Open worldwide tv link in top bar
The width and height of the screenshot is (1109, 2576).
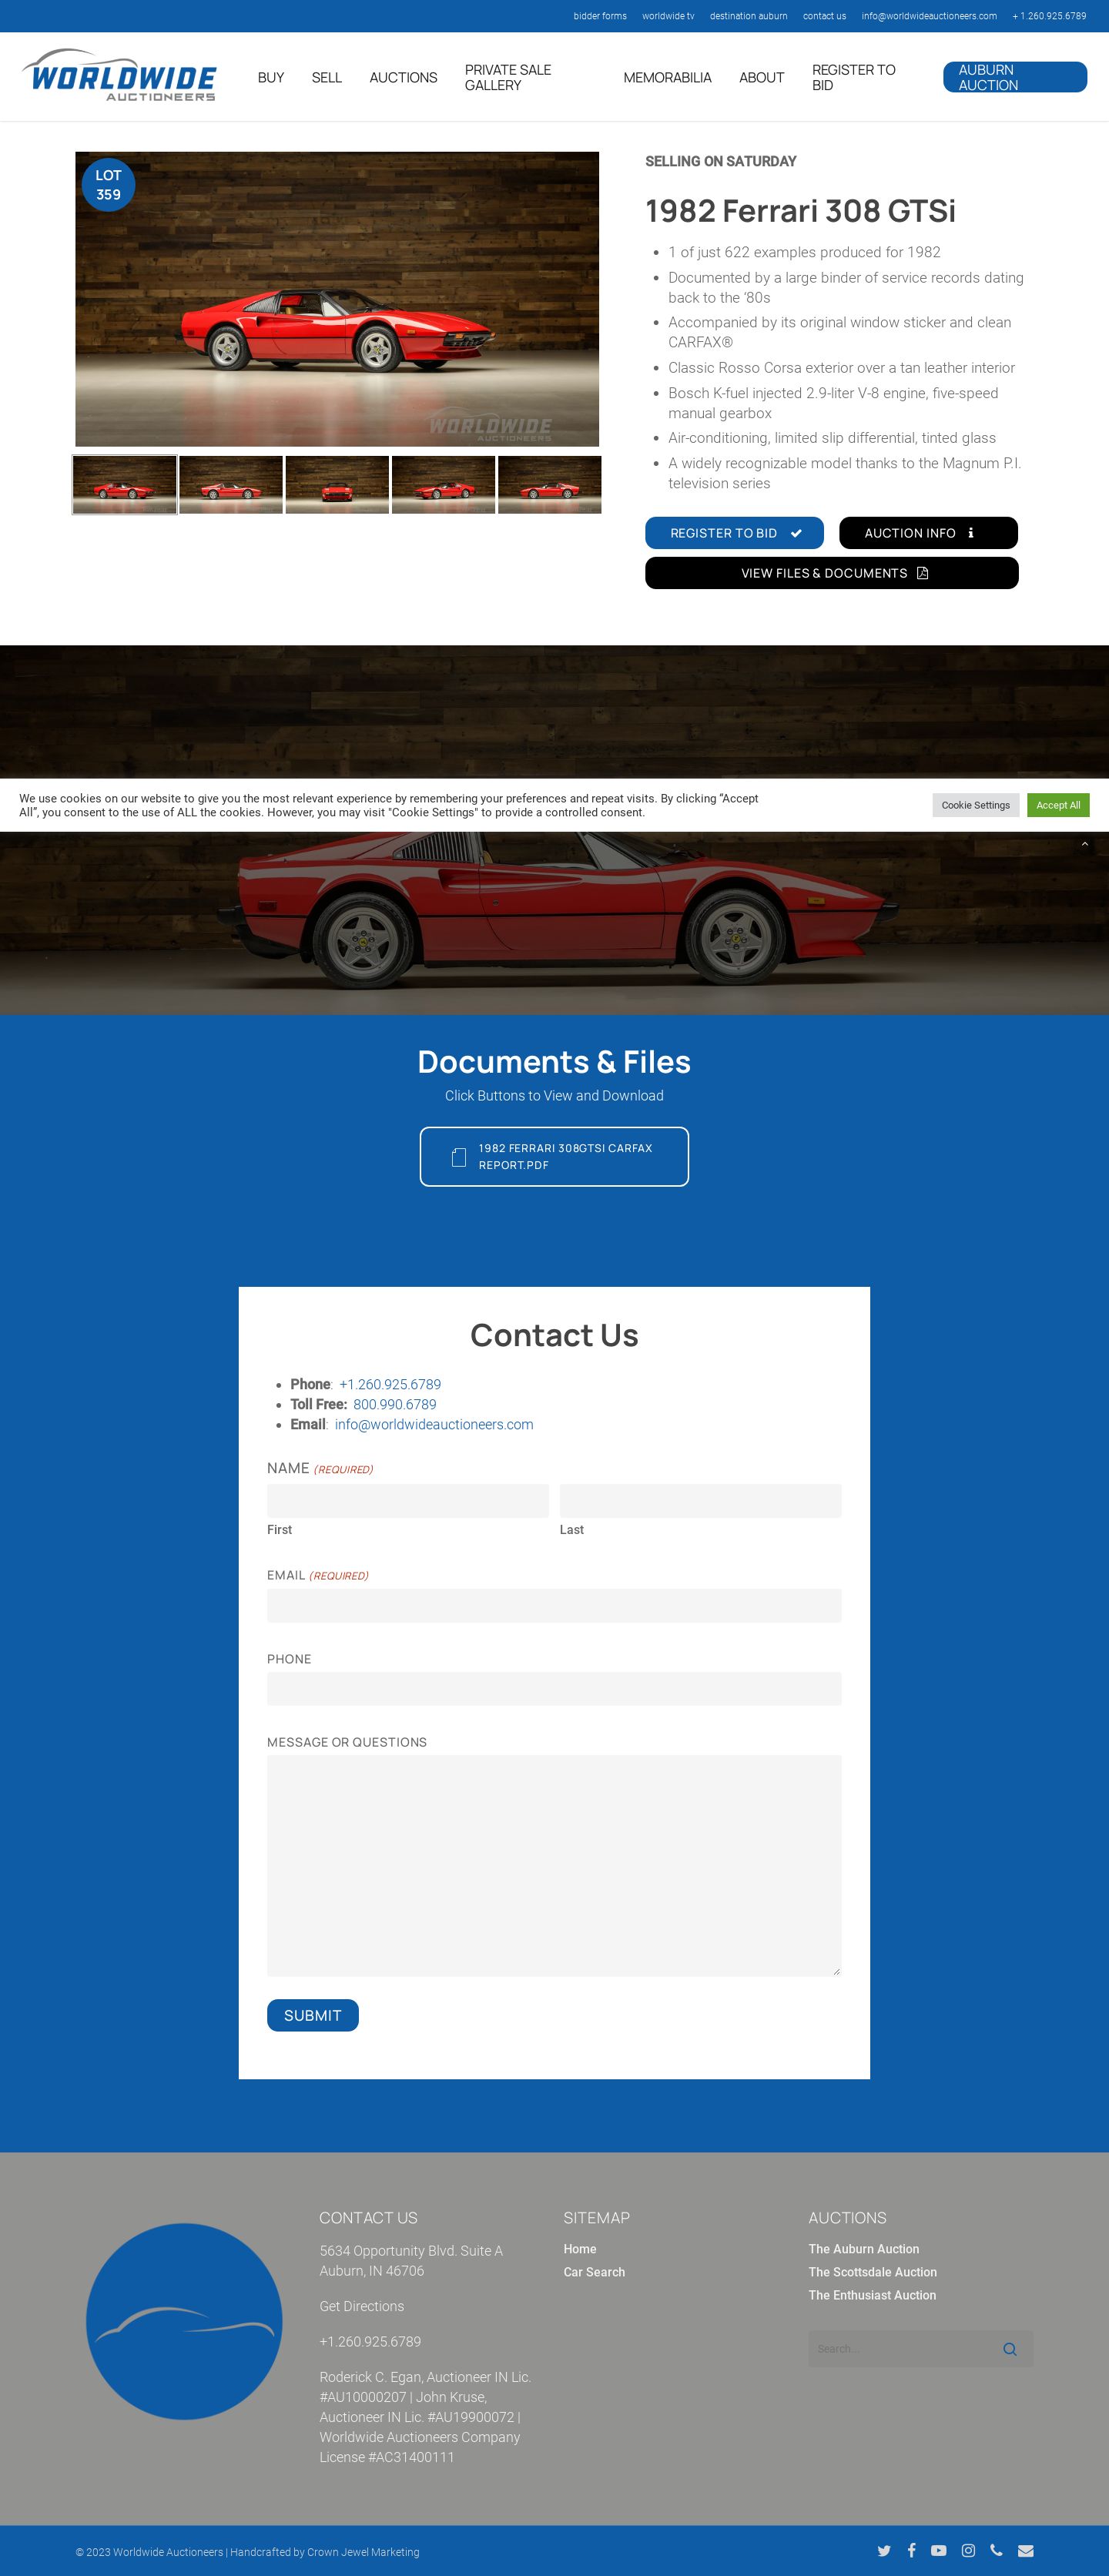668,16
